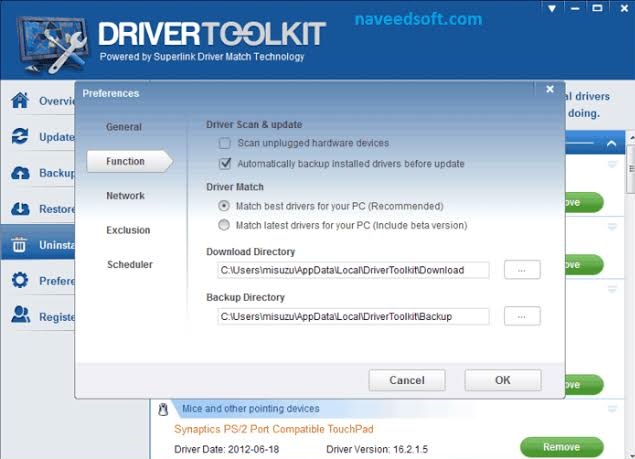The image size is (635, 459).
Task: Click the Preferences gear icon in sidebar
Action: click(x=20, y=280)
